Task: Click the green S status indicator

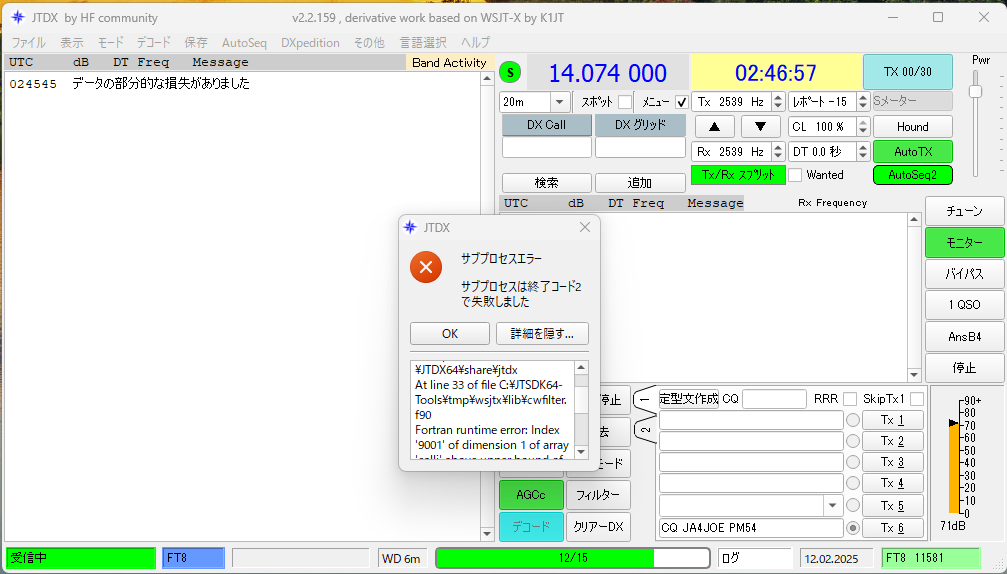Action: point(510,73)
